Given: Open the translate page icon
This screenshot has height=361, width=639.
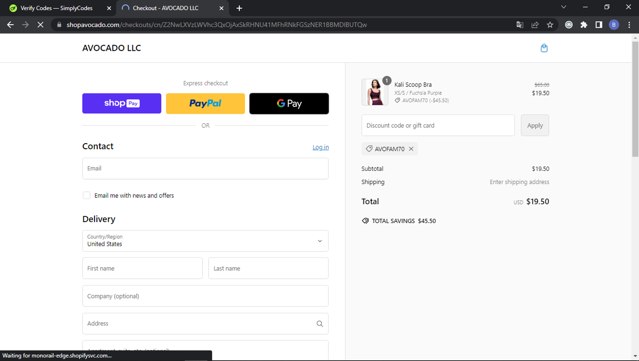Looking at the screenshot, I should [520, 25].
